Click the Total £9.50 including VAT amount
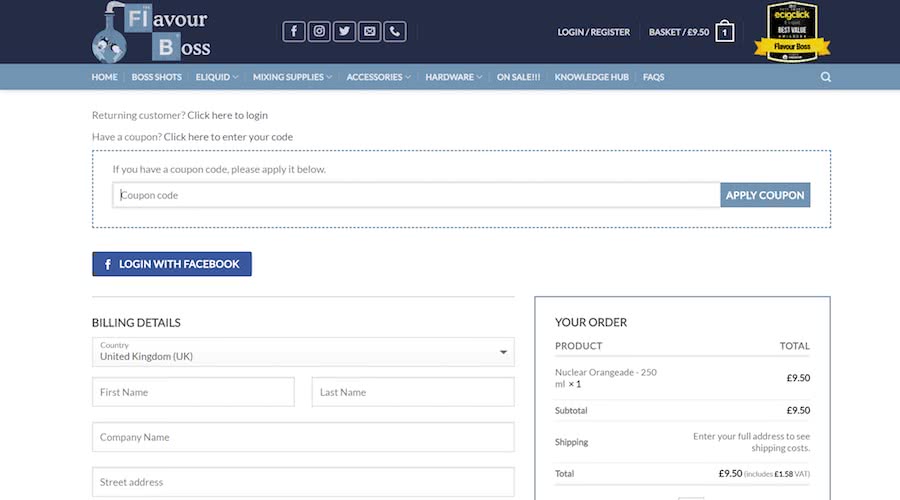Image resolution: width=900 pixels, height=500 pixels. tap(764, 474)
